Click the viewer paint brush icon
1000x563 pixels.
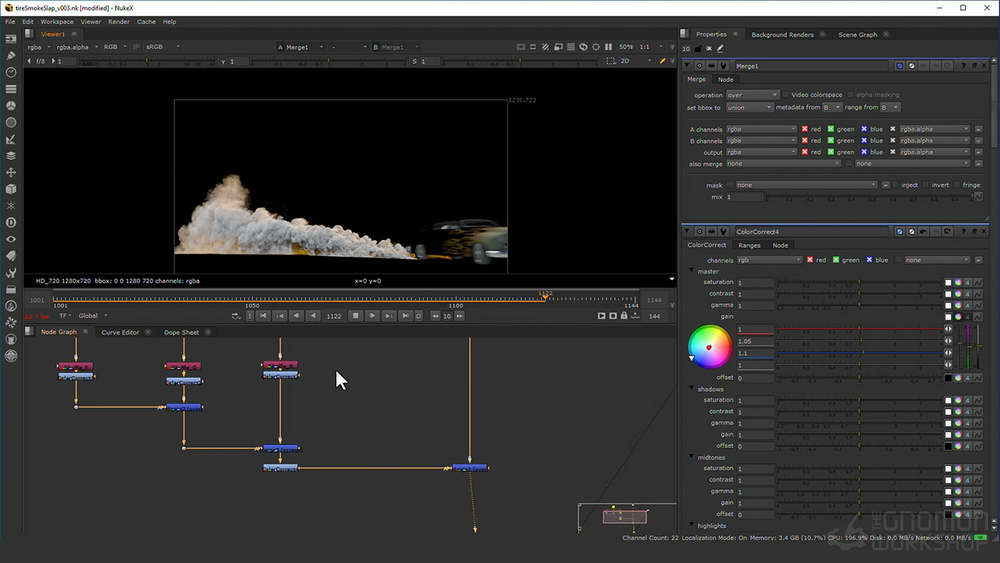tap(662, 61)
